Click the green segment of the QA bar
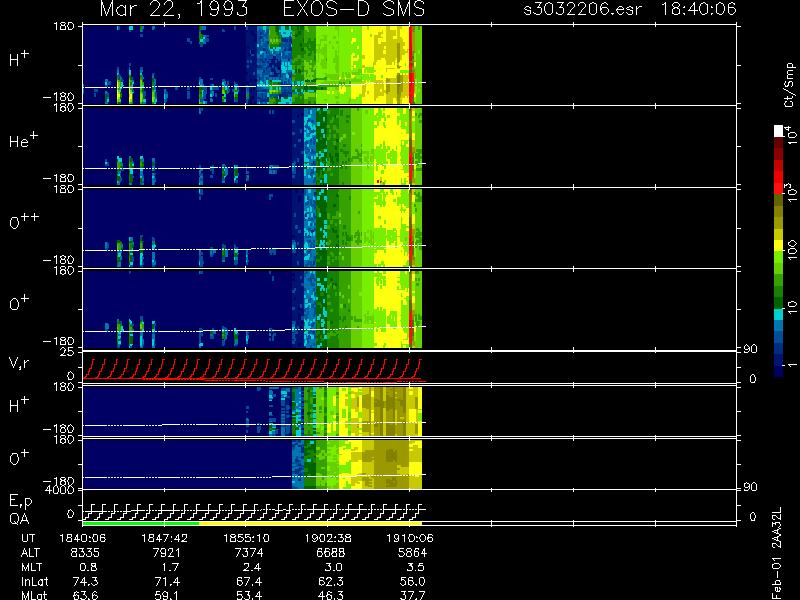The image size is (800, 600). click(141, 523)
